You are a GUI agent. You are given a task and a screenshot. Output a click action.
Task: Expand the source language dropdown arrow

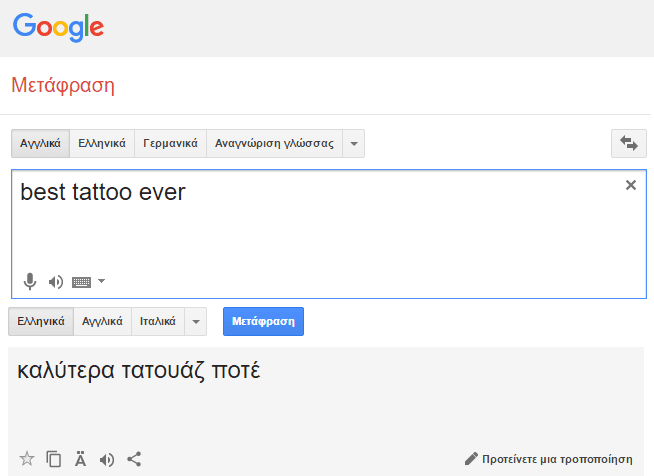(x=354, y=144)
